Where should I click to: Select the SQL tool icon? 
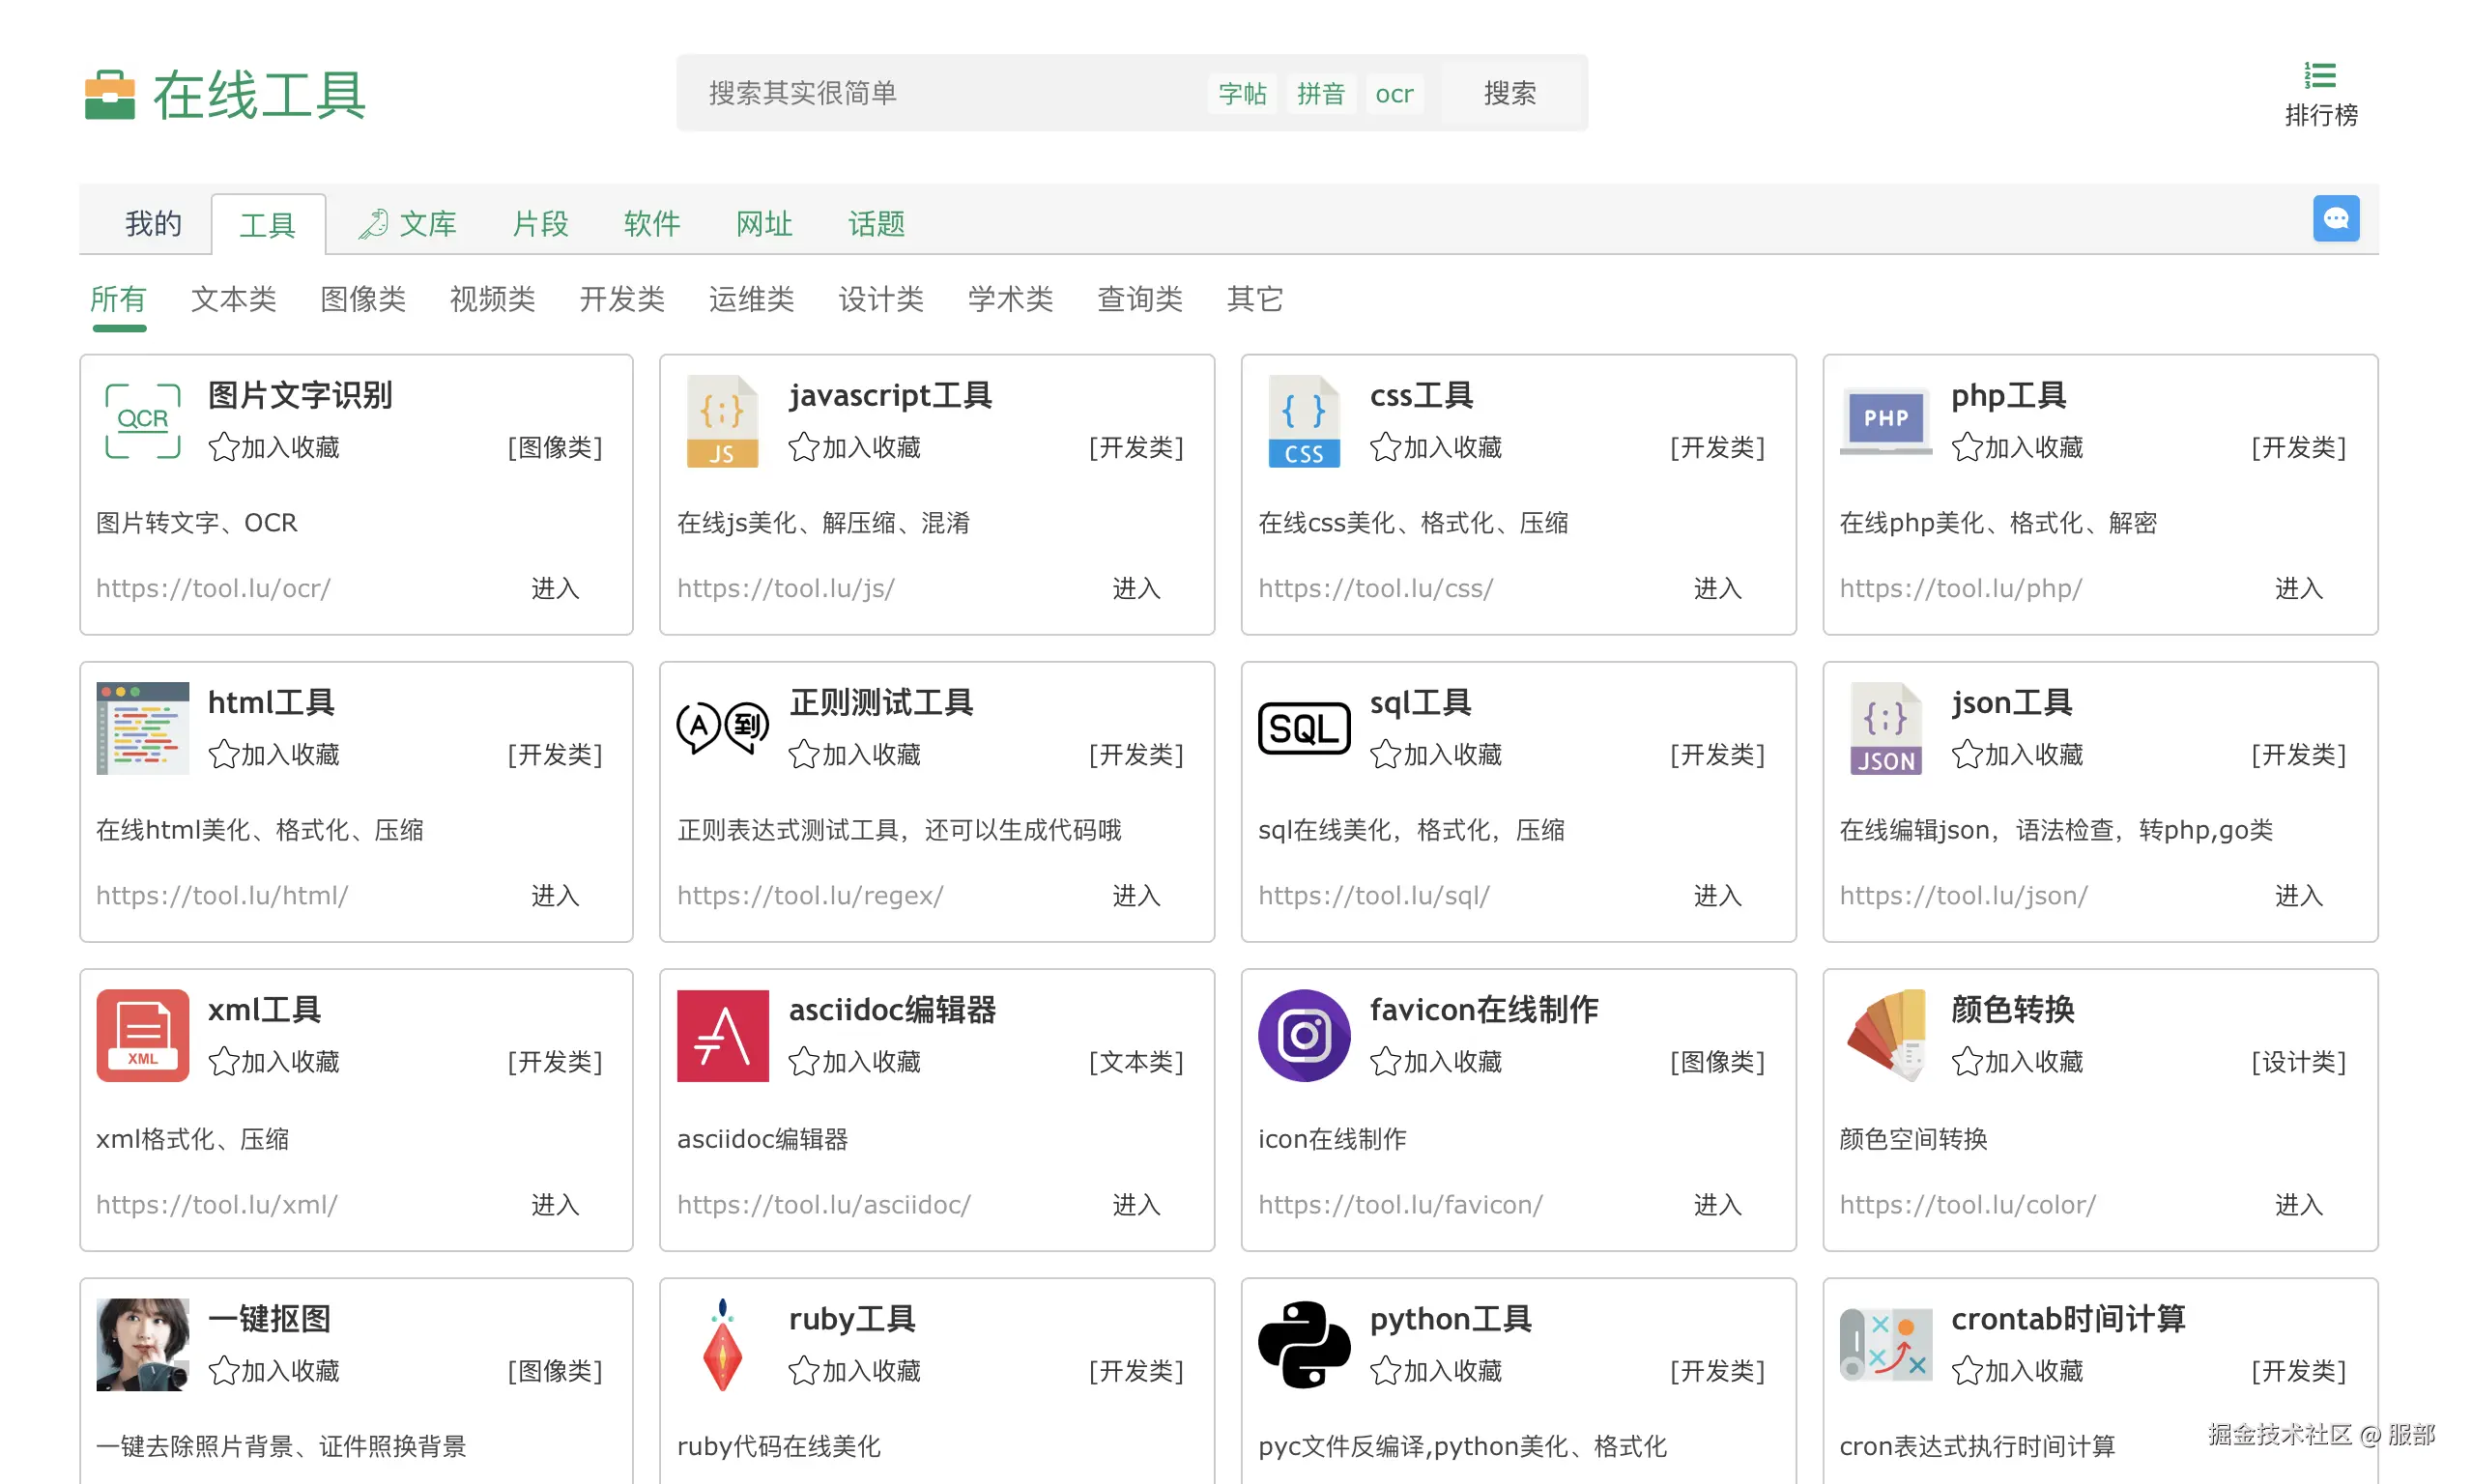tap(1303, 728)
